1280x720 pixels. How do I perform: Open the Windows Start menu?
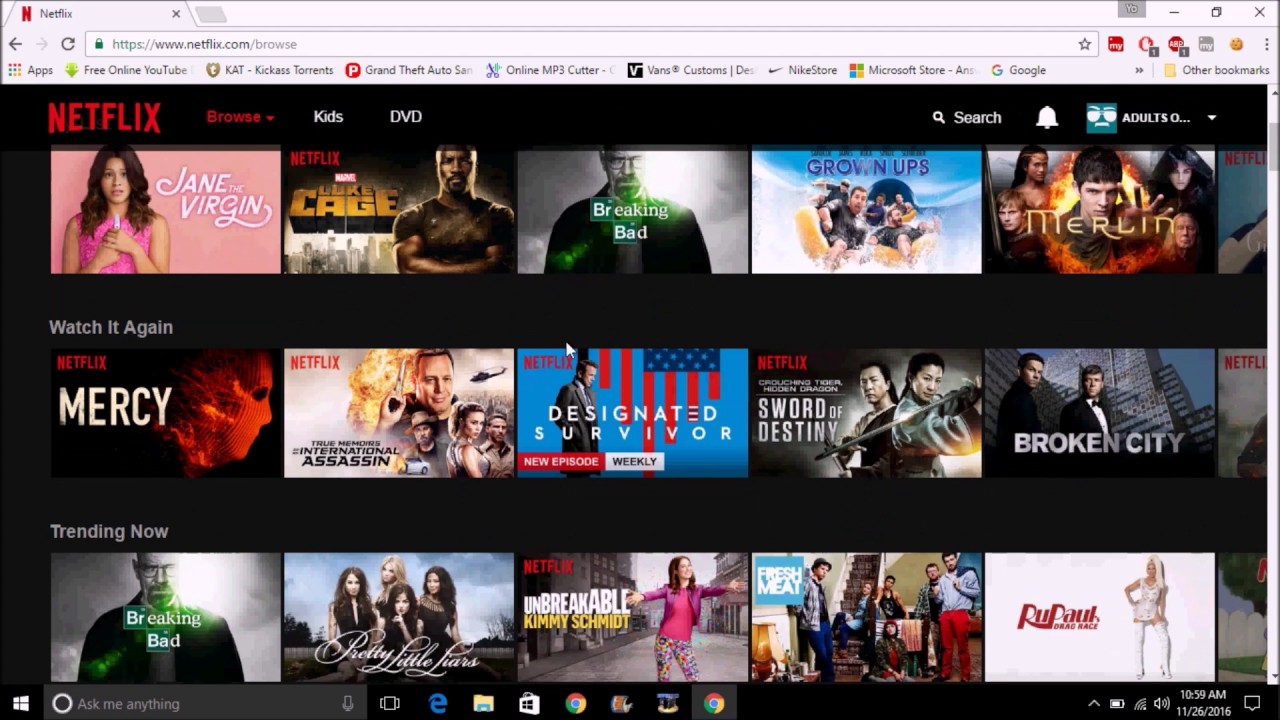[x=21, y=704]
